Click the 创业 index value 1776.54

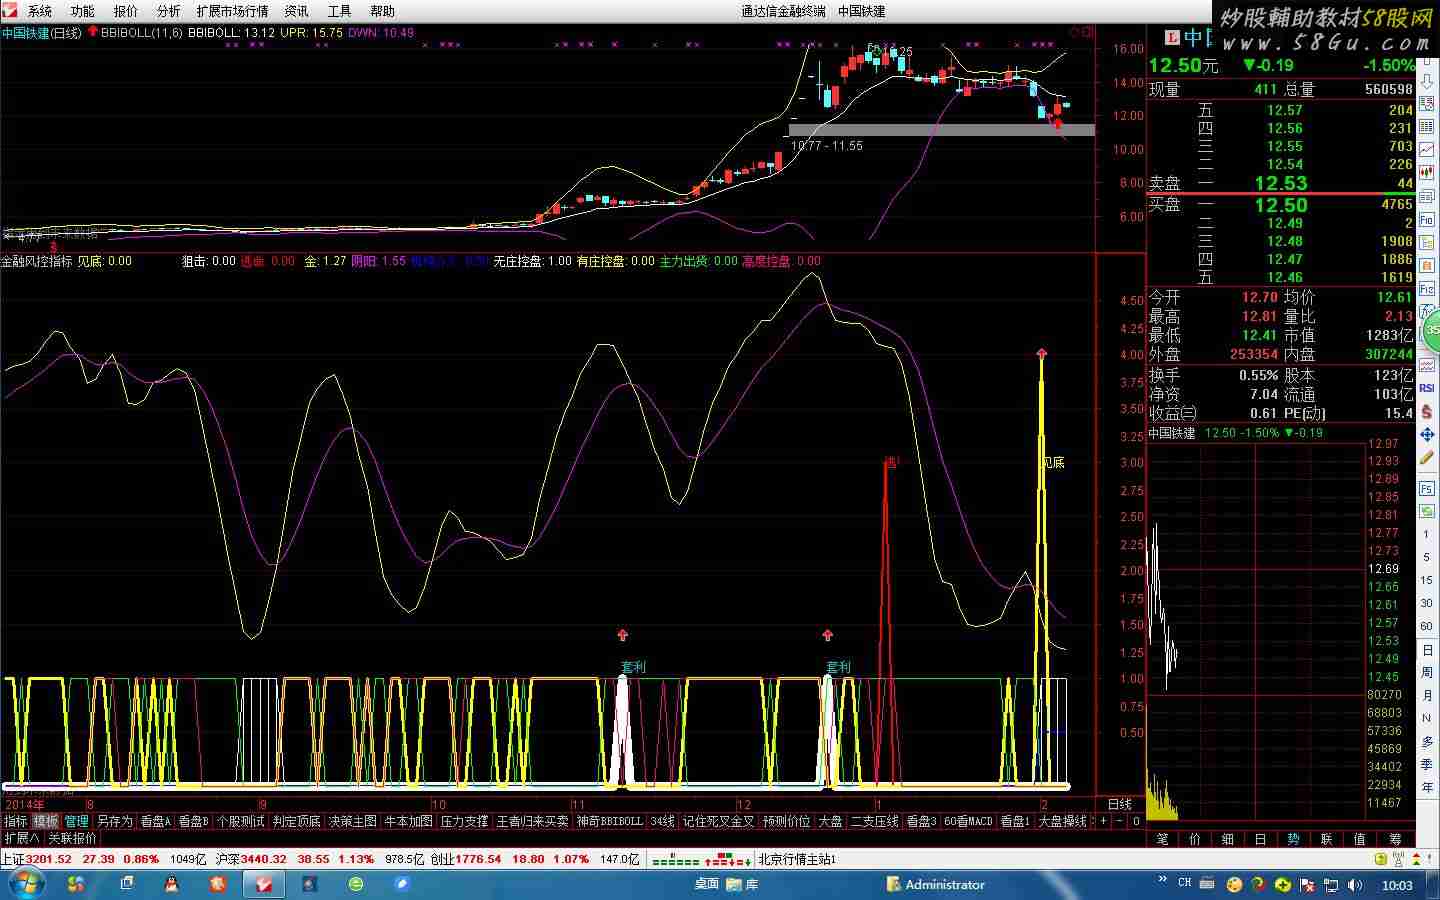[479, 859]
